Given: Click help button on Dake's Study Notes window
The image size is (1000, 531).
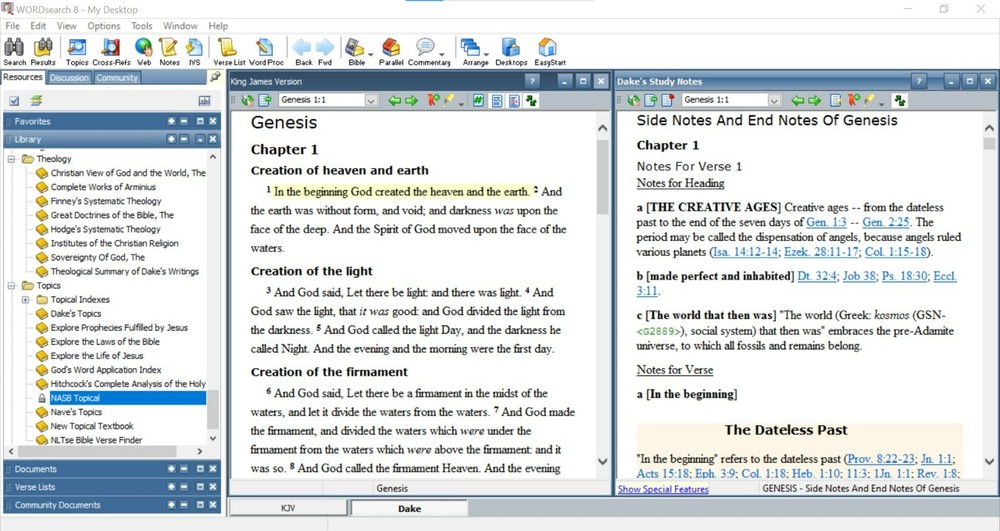Looking at the screenshot, I should [918, 81].
